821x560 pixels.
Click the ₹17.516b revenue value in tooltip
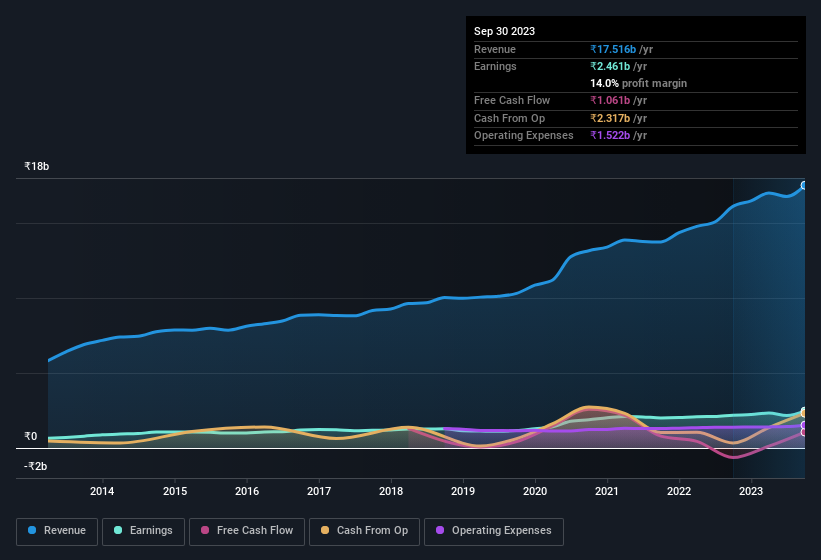tap(613, 49)
